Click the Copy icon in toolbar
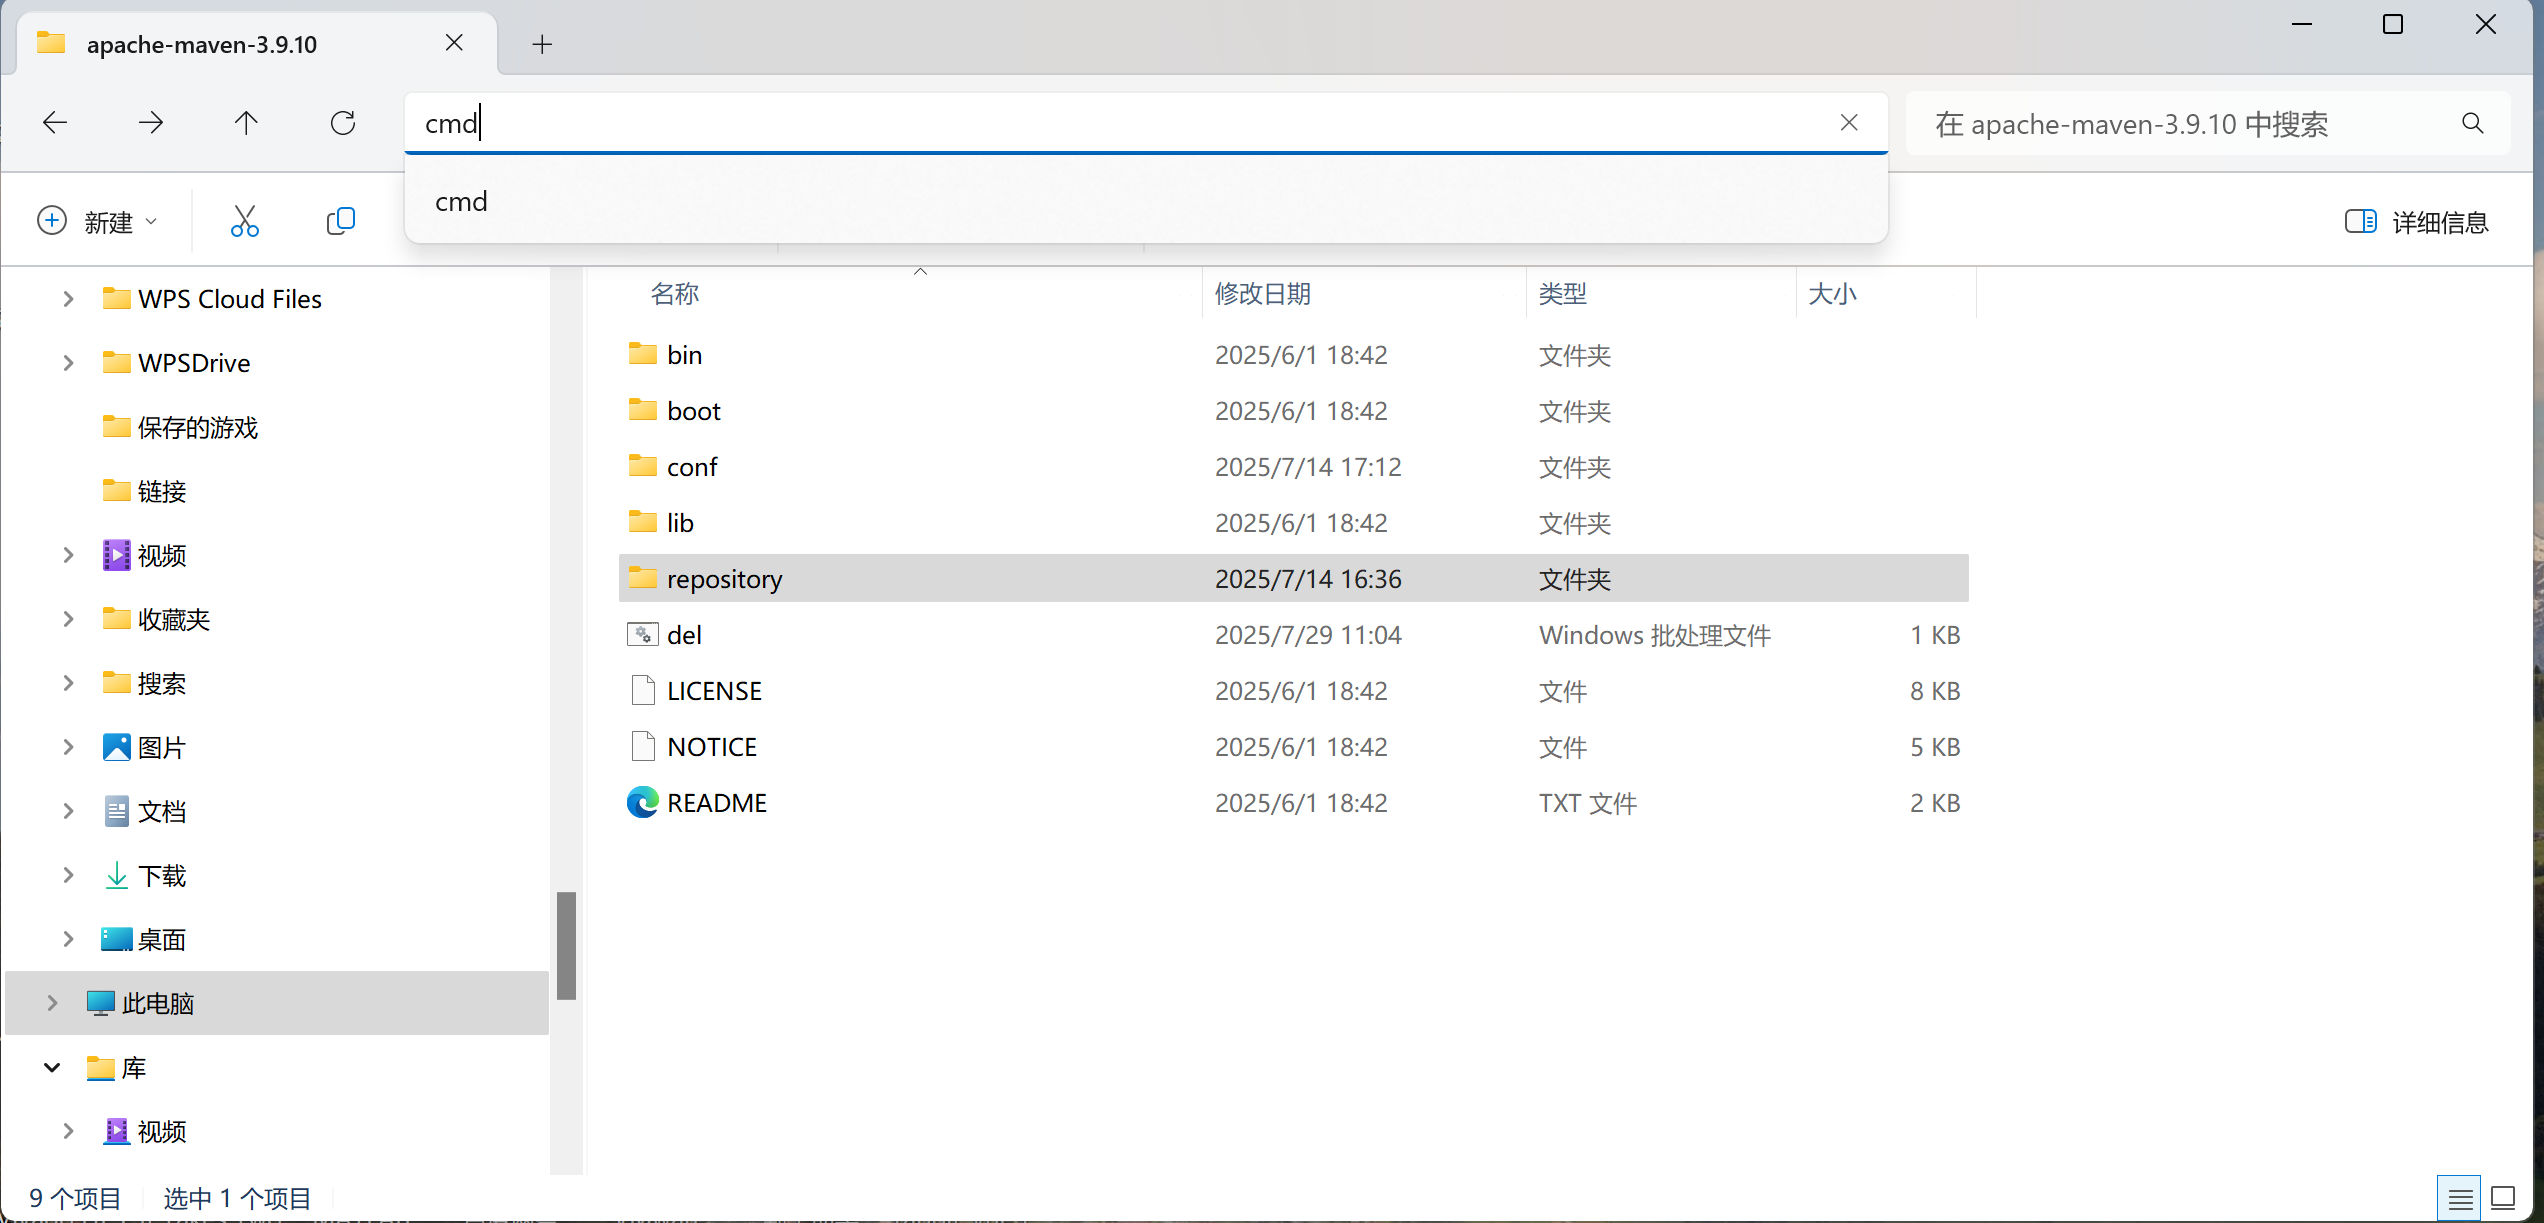 coord(340,221)
